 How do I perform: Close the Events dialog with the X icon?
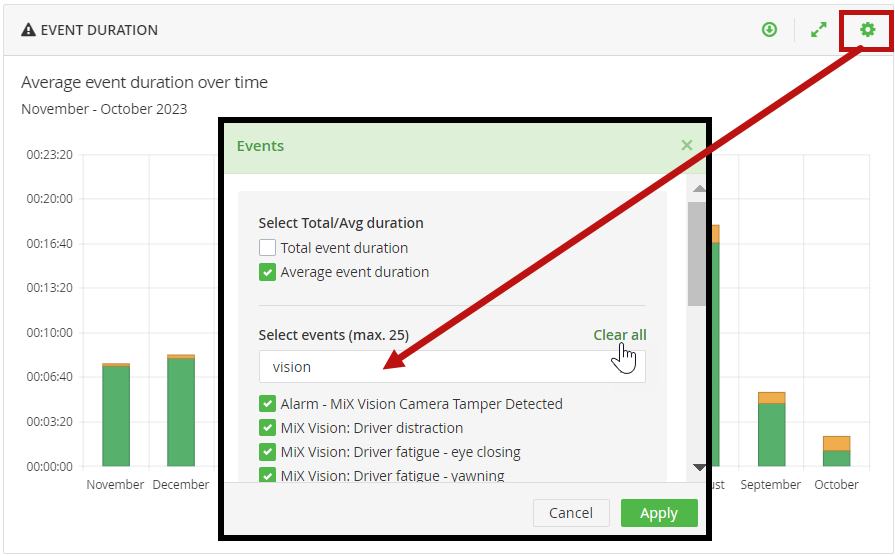[x=687, y=146]
